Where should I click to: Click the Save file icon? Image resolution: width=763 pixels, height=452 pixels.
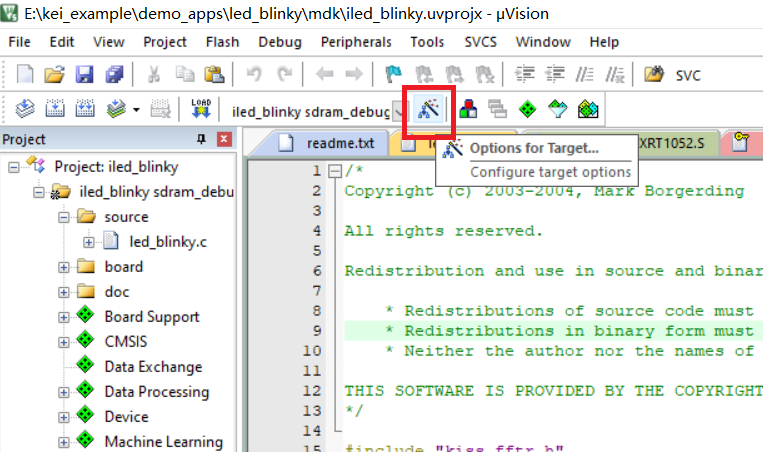click(84, 74)
